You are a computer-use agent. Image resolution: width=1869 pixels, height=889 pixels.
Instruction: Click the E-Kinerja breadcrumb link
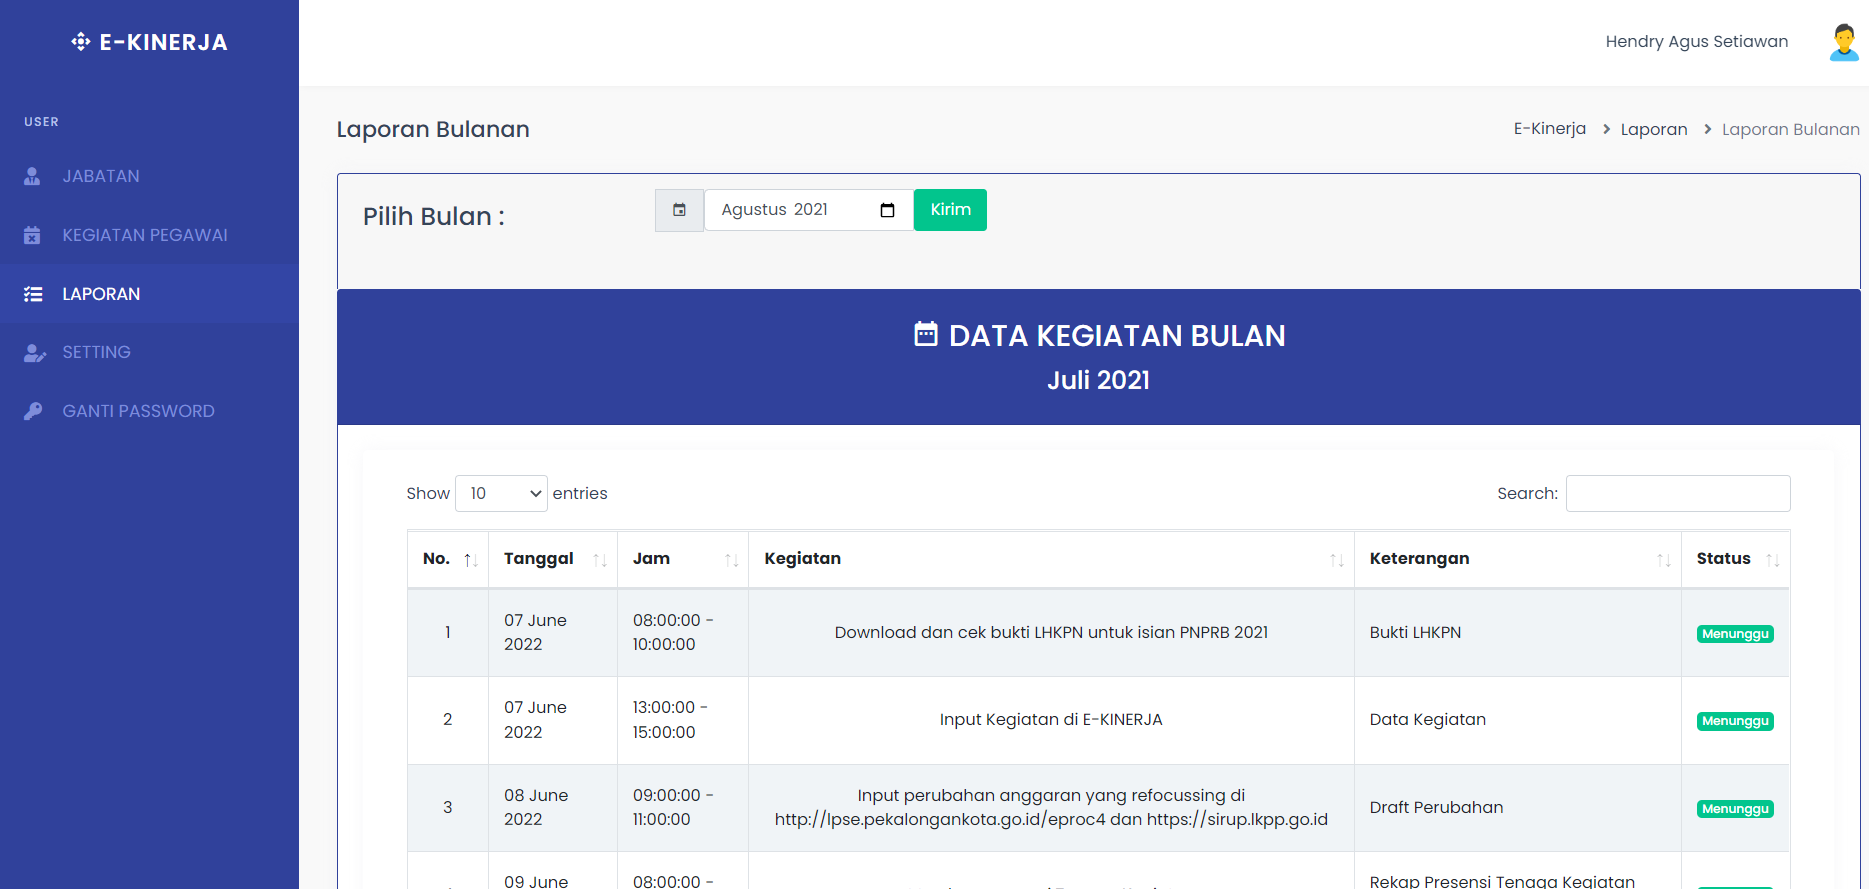[1549, 129]
